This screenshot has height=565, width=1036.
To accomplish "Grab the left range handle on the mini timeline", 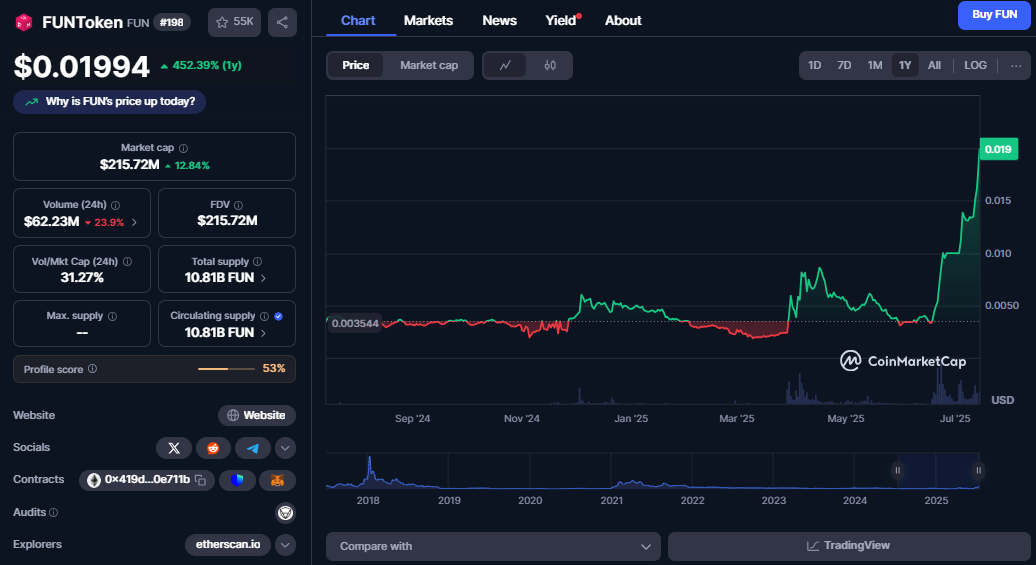I will pos(897,471).
